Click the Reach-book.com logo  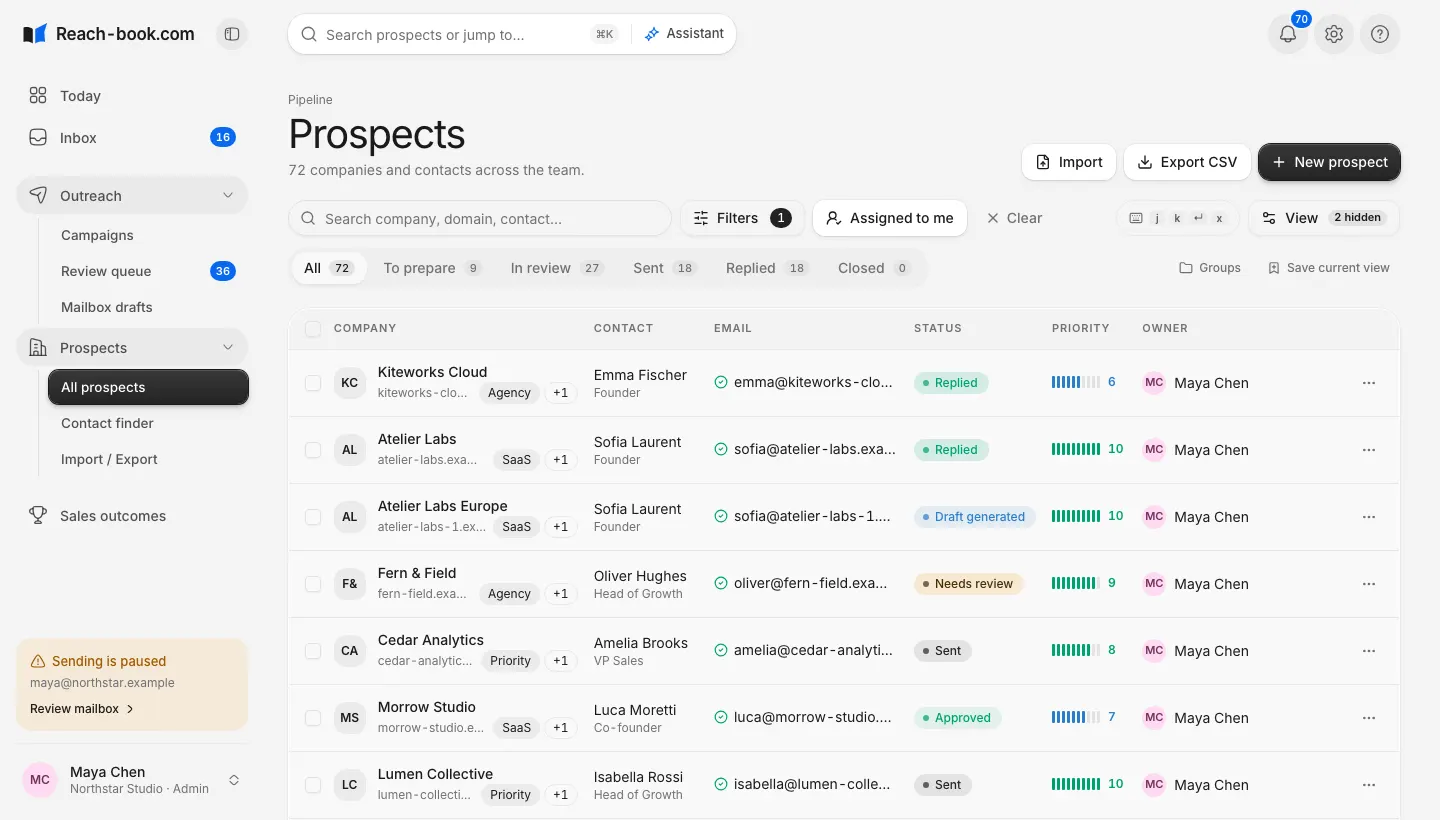108,34
